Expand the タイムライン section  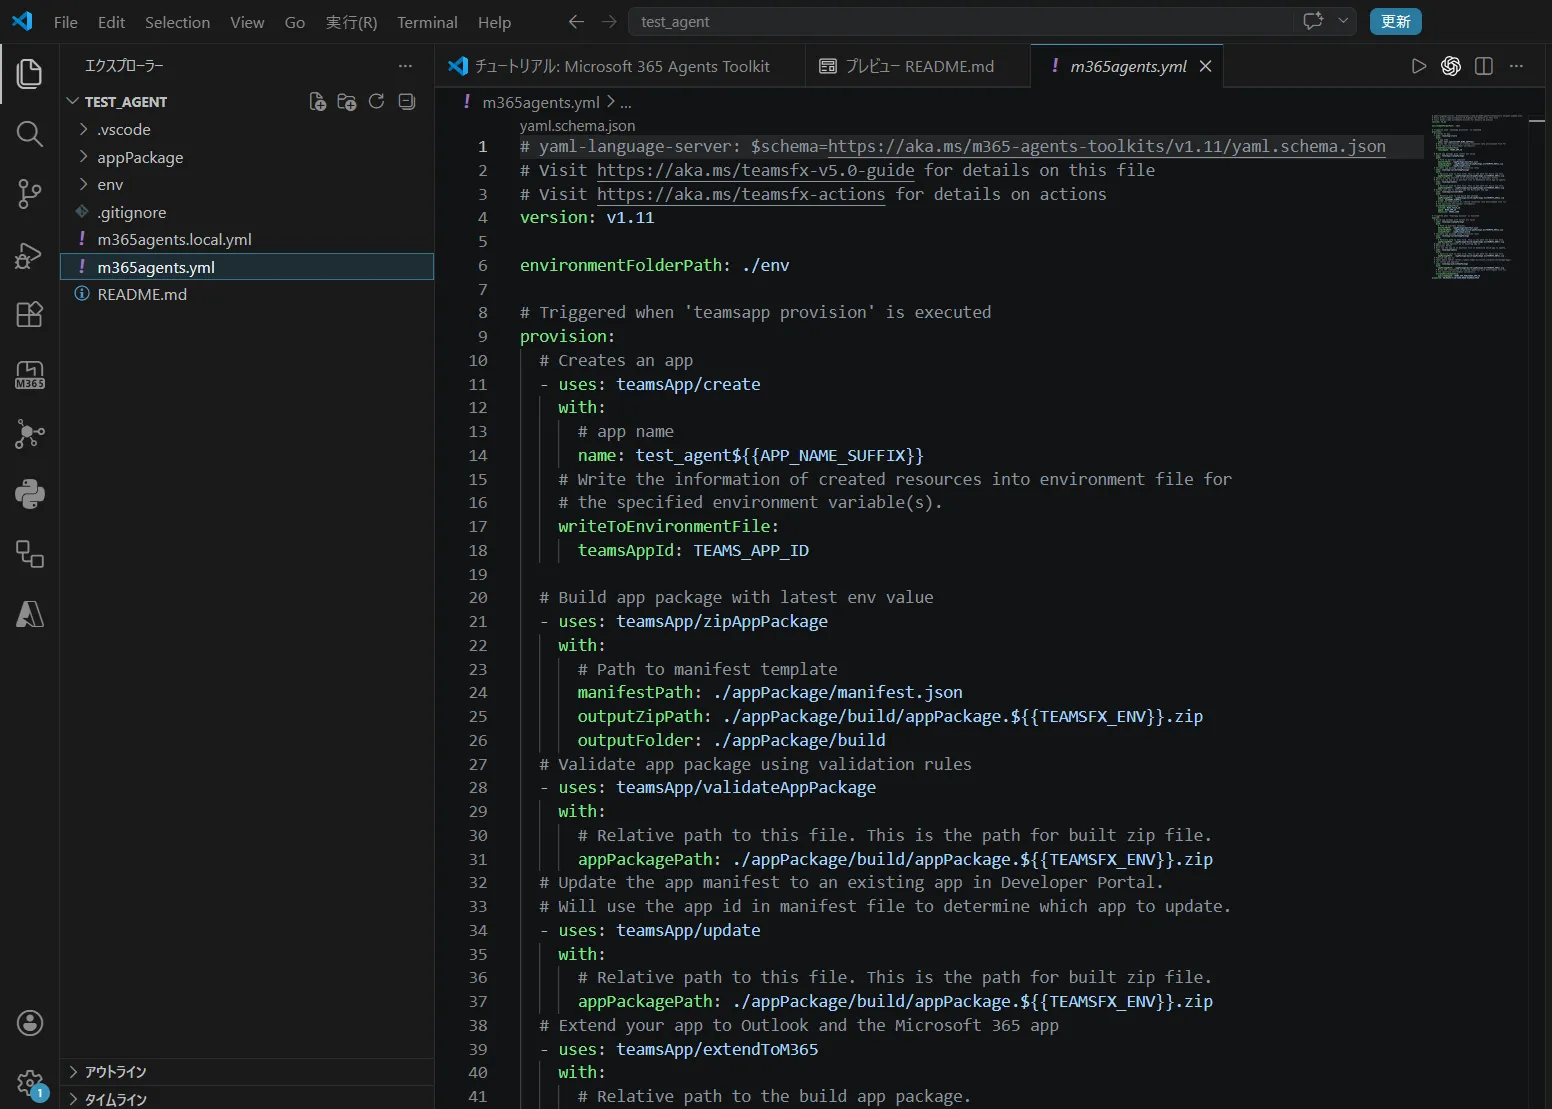point(247,1099)
